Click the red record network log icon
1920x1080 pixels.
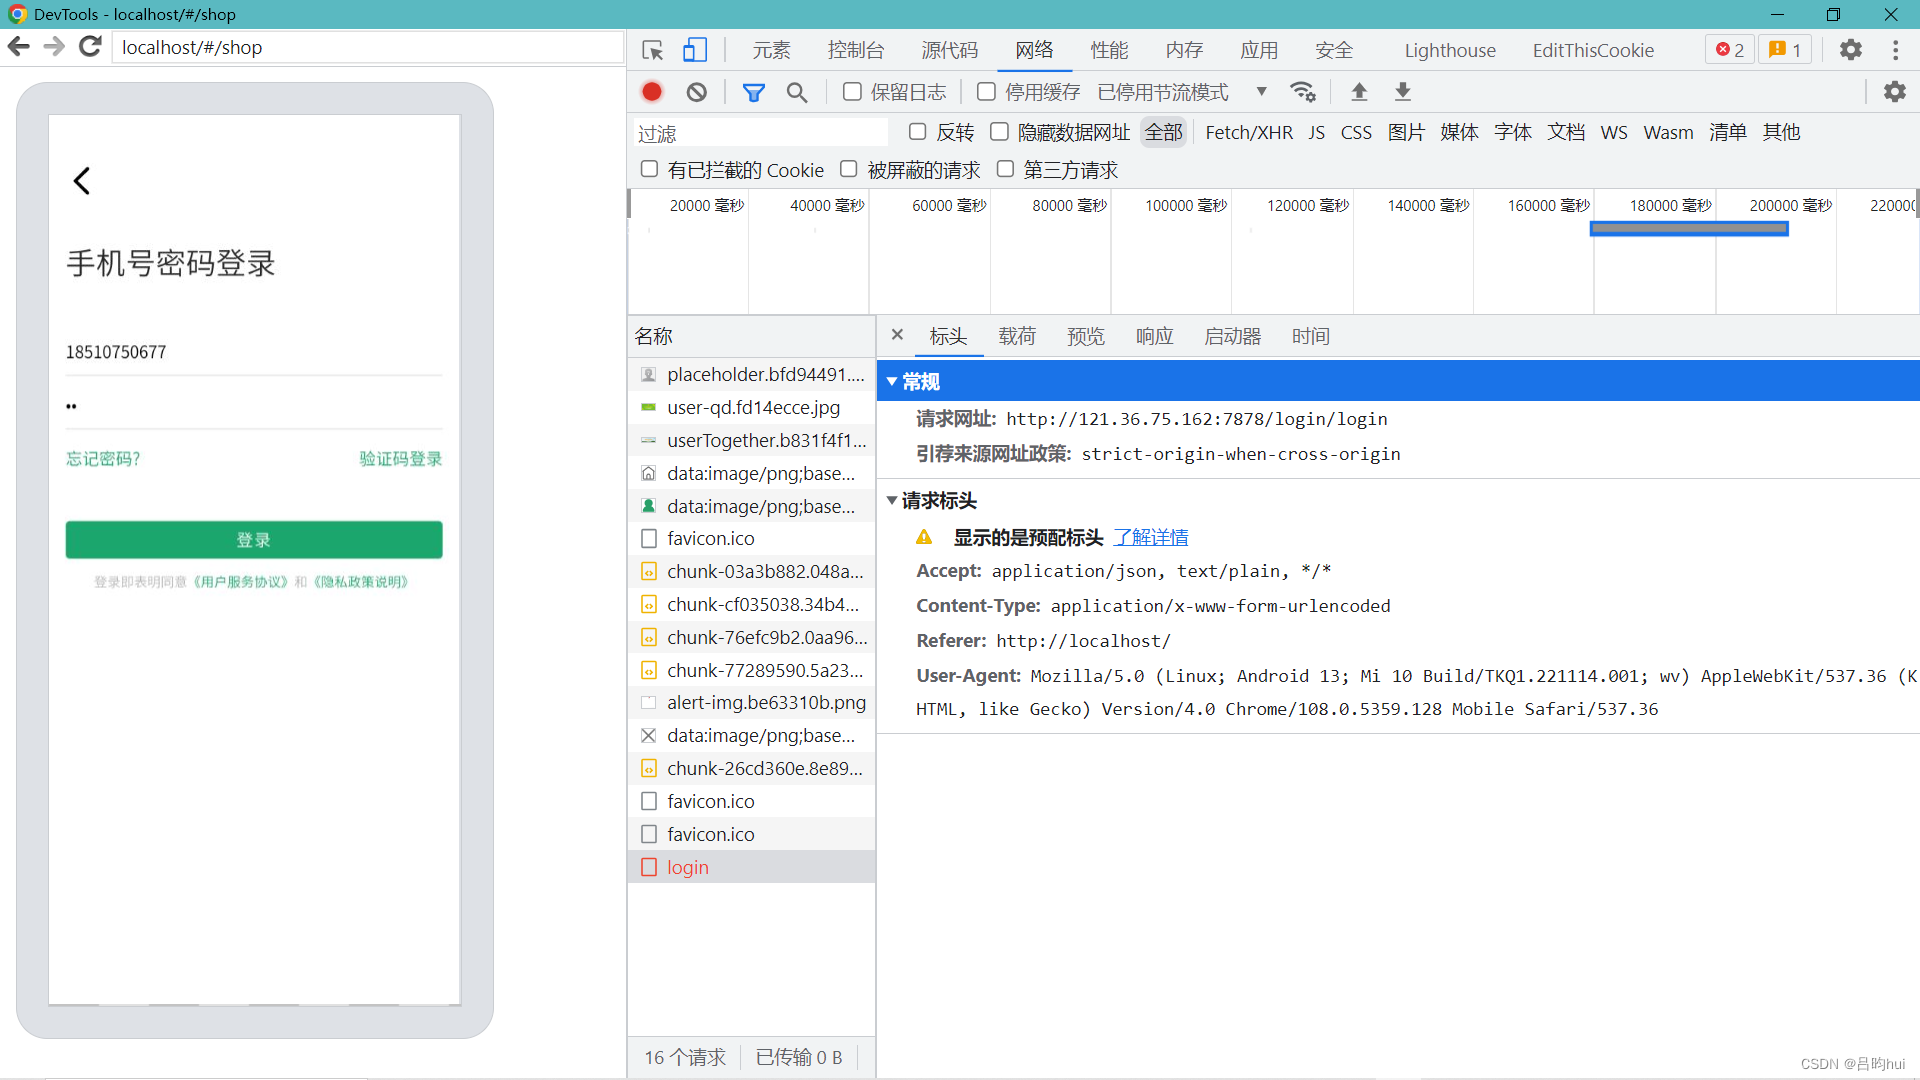[x=652, y=92]
